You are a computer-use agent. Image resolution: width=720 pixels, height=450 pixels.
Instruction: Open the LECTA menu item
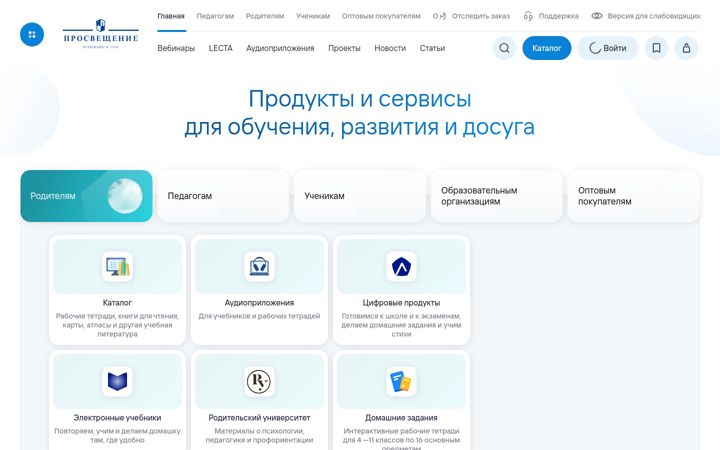point(221,48)
